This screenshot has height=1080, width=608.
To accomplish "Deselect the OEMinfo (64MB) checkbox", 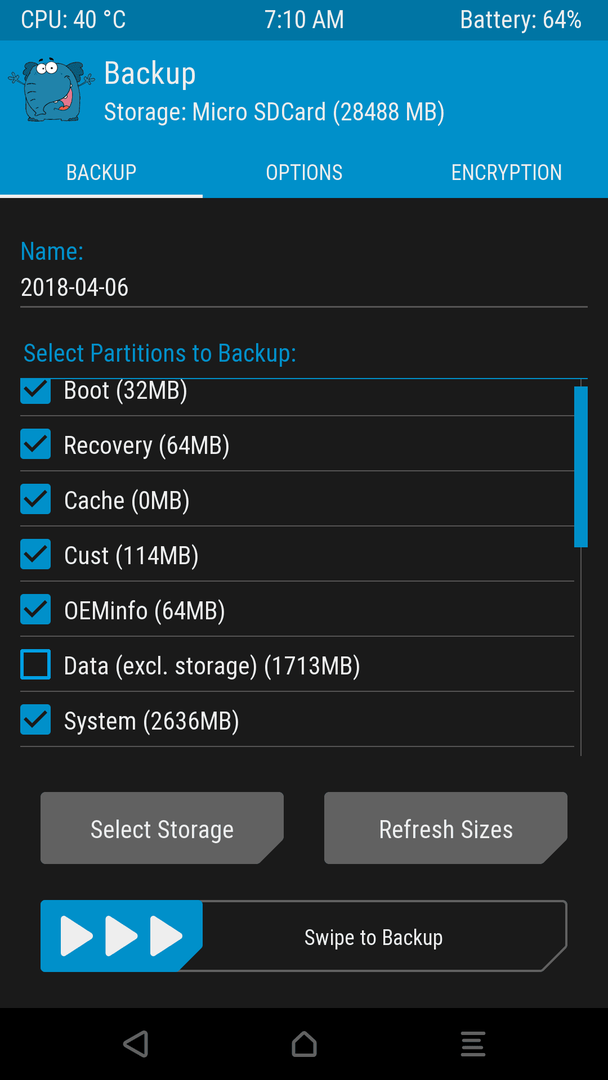I will coord(35,610).
